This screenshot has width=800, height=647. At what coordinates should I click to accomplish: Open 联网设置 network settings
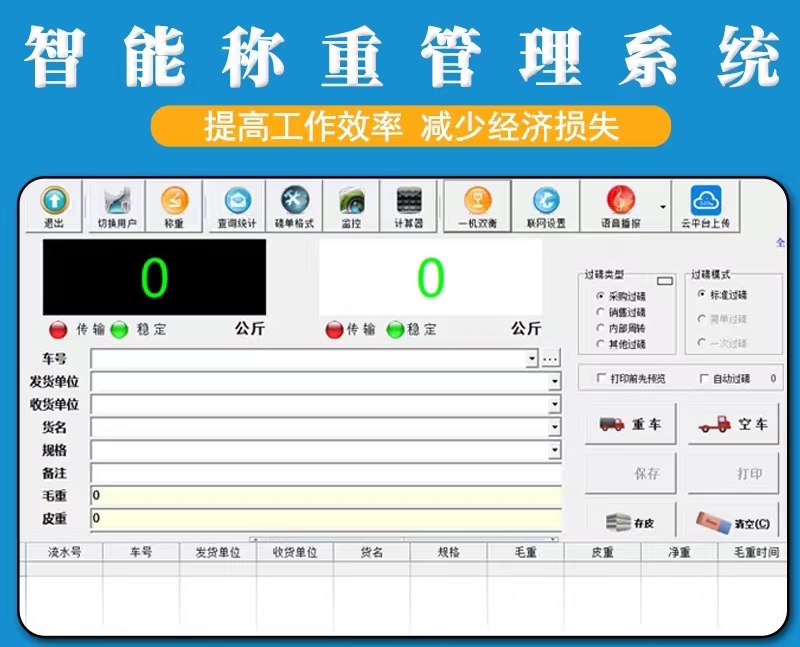[546, 207]
